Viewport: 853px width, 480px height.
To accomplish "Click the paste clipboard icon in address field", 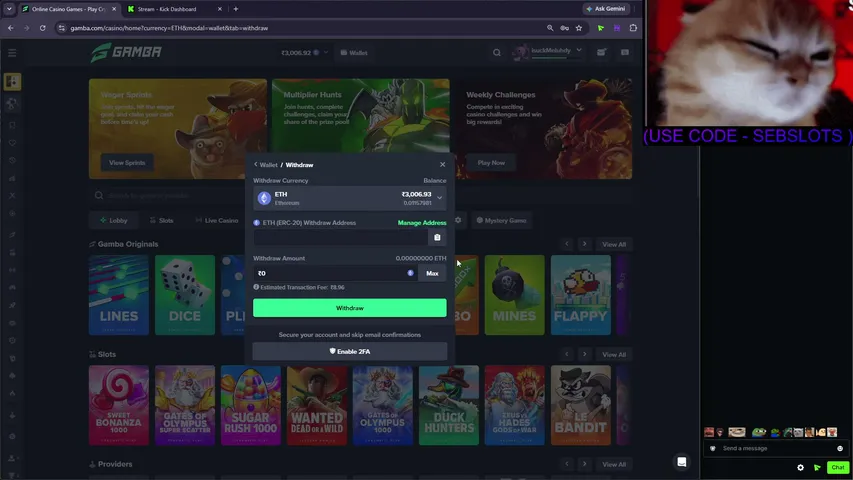I will [437, 237].
